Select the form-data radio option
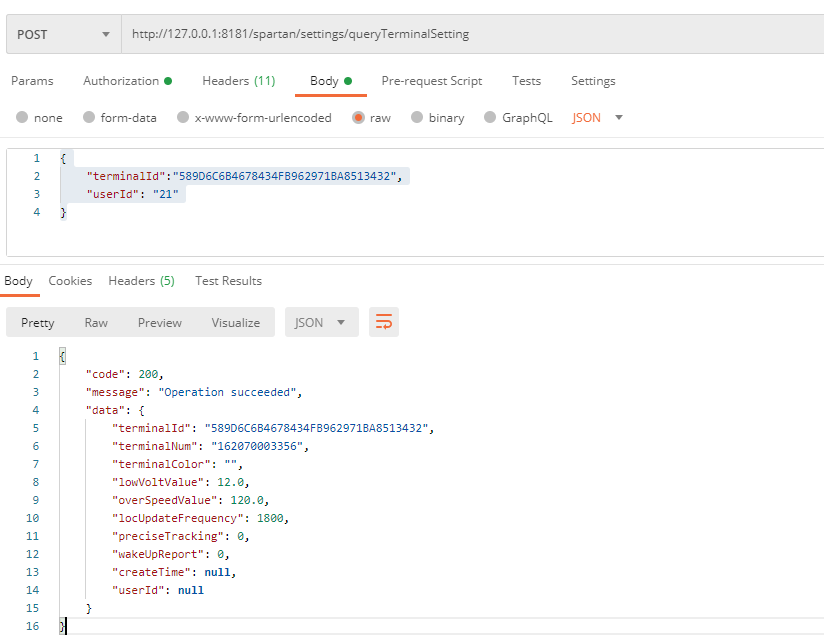The width and height of the screenshot is (824, 643). tap(89, 118)
